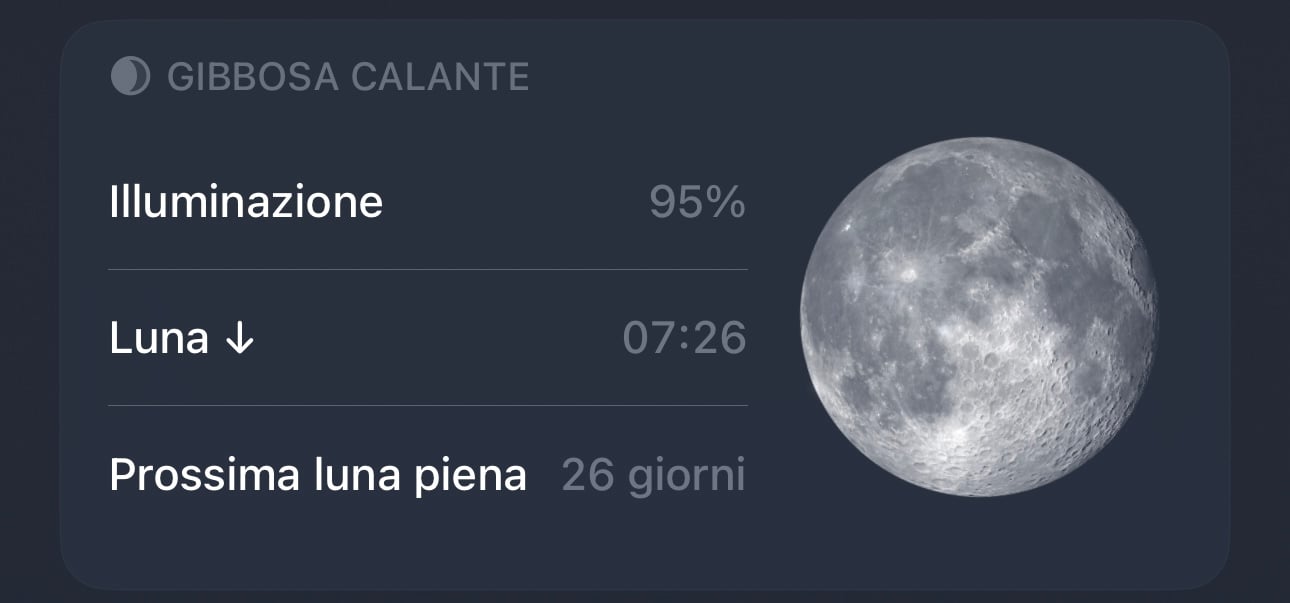This screenshot has height=603, width=1290.
Task: Click the percent sign after 95
Action: (x=726, y=202)
